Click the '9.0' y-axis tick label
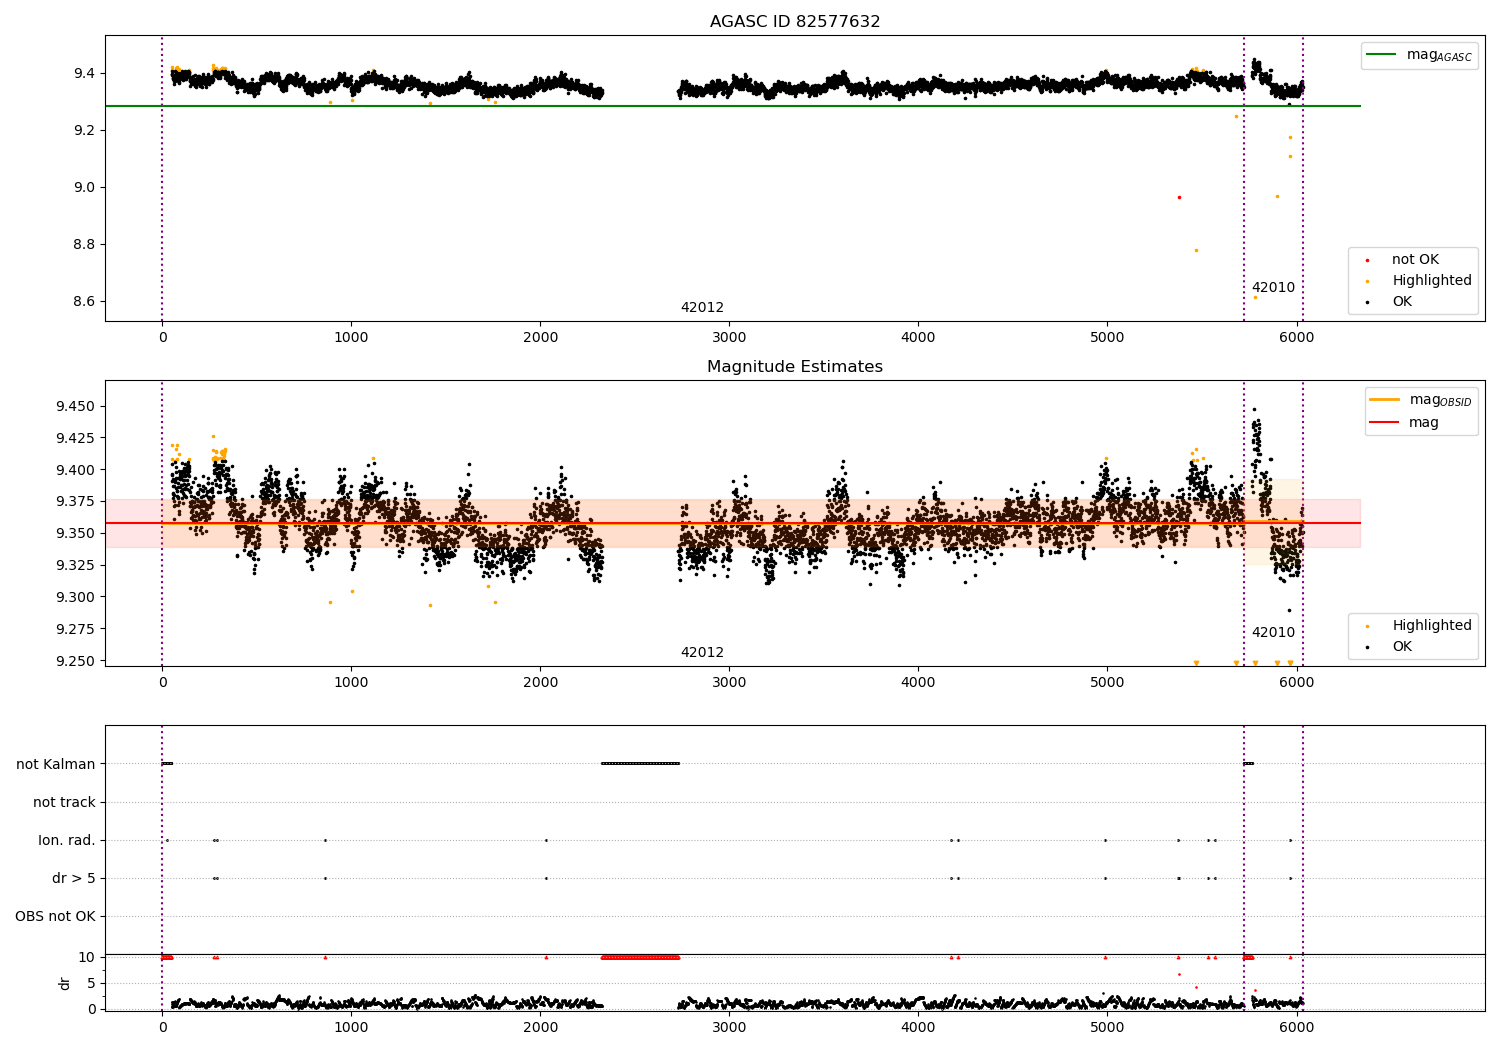1500x1050 pixels. coord(84,187)
